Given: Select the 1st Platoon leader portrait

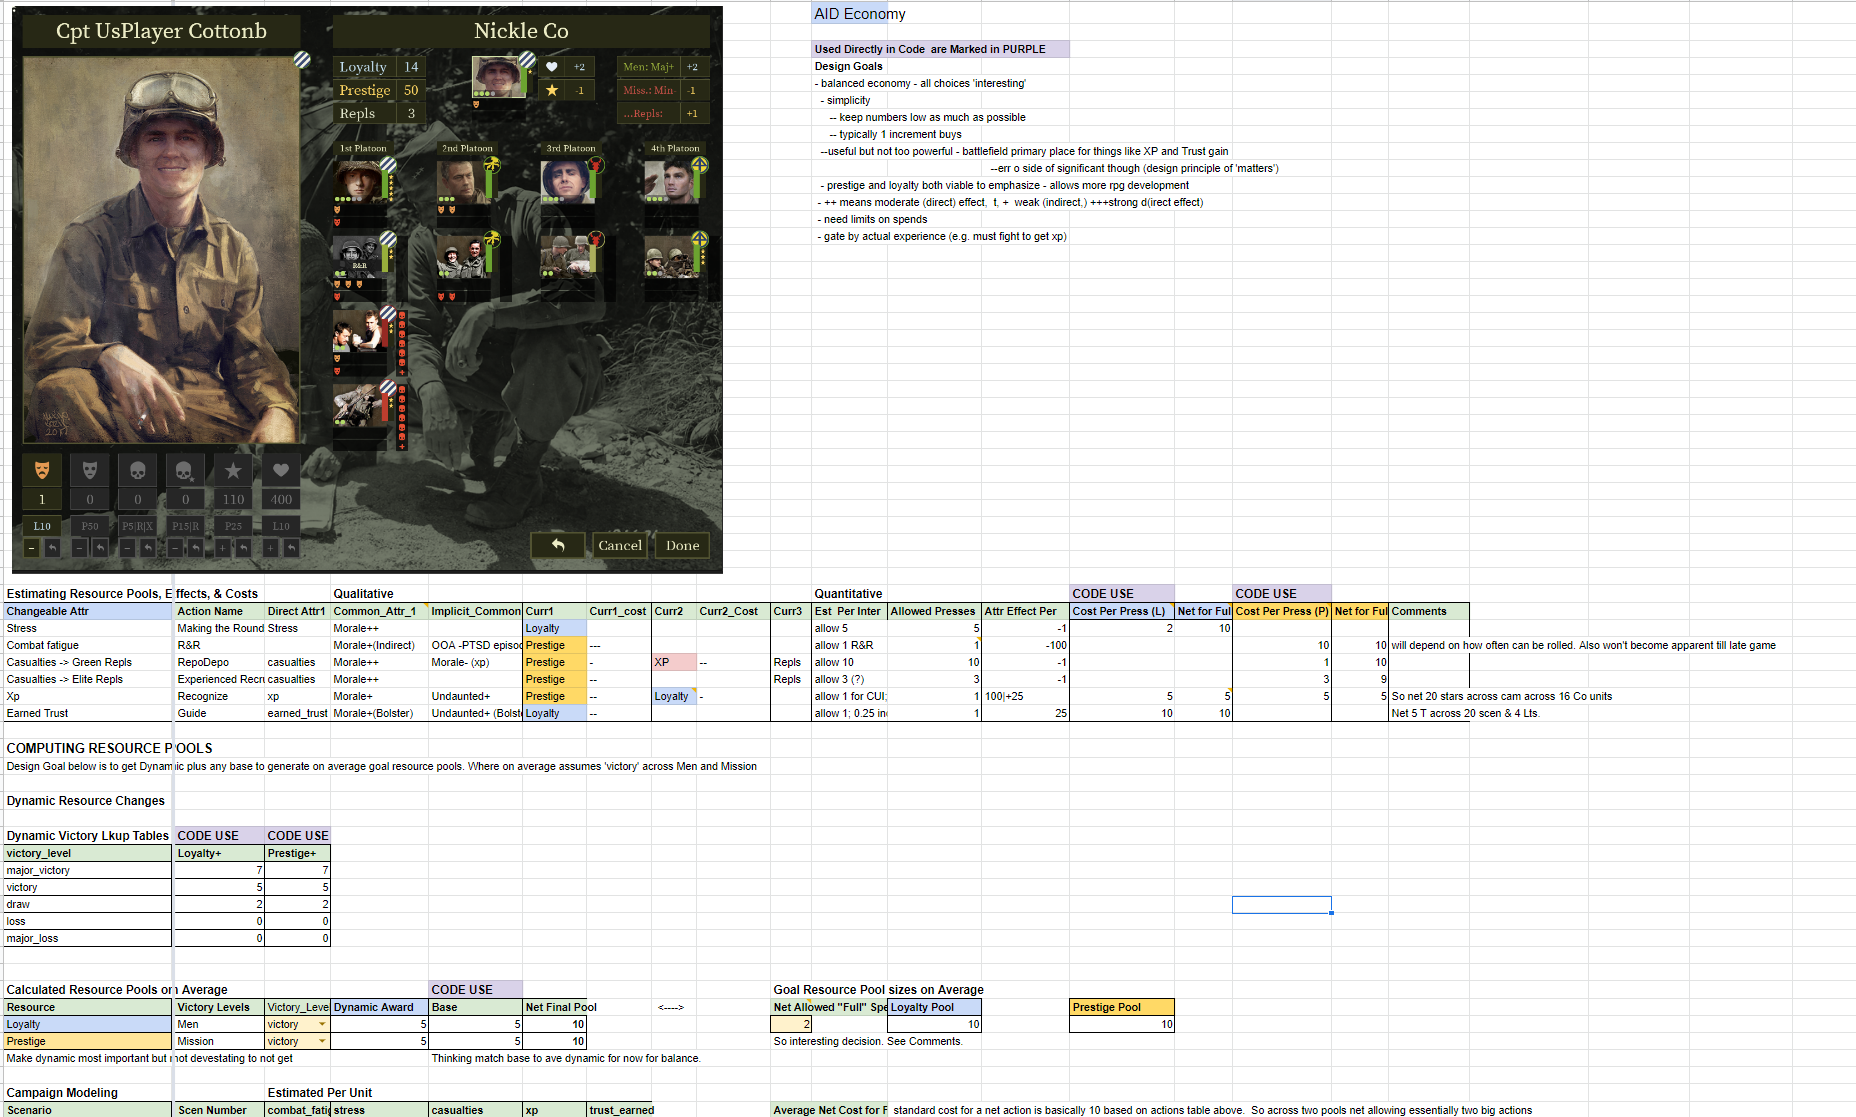Looking at the screenshot, I should pos(360,181).
